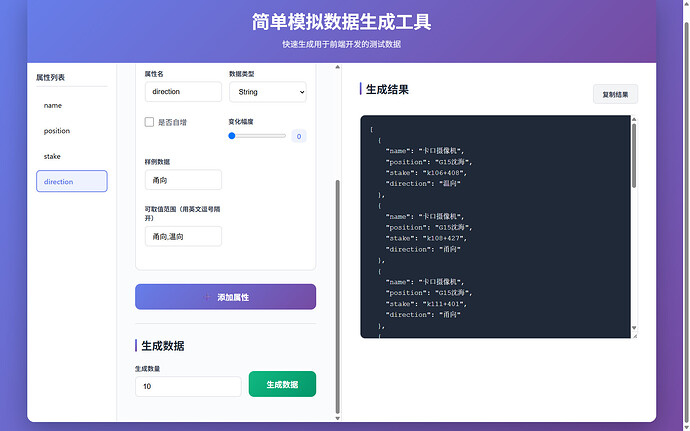Click the 添加属性 button

[x=225, y=297]
